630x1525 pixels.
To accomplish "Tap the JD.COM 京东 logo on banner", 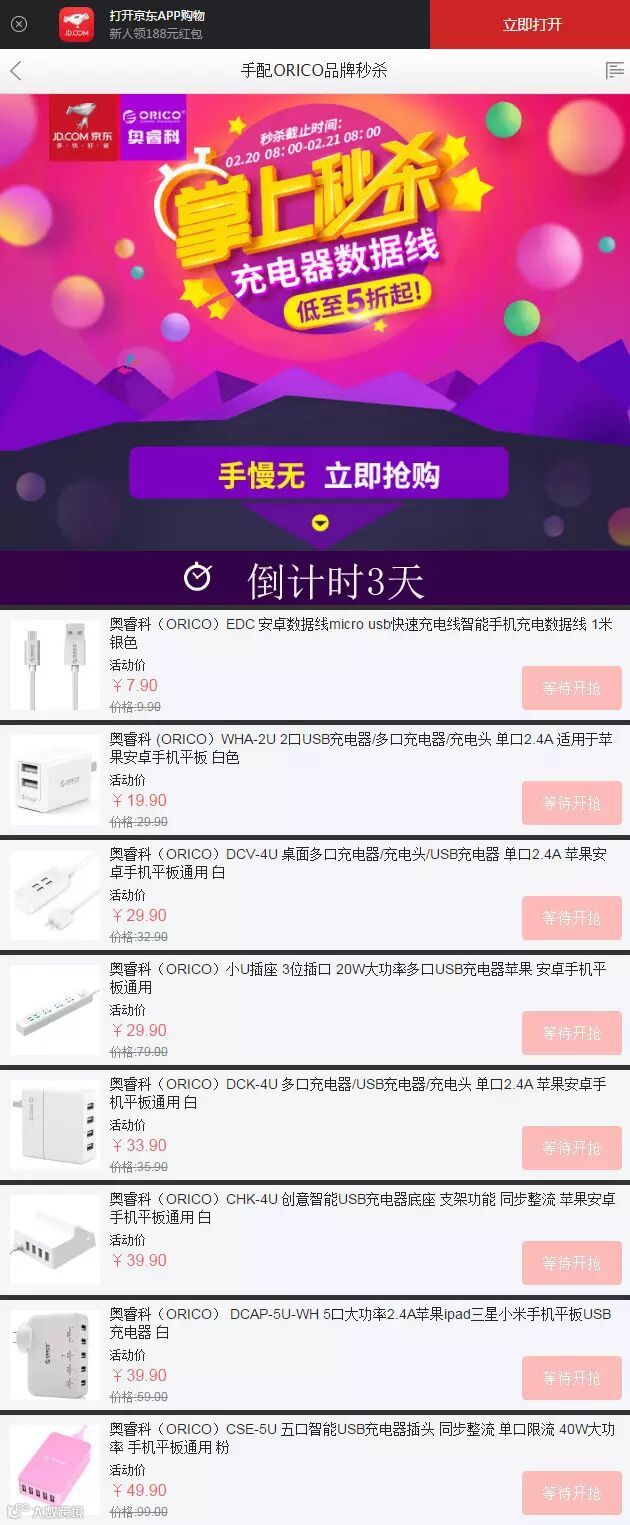I will tap(84, 127).
